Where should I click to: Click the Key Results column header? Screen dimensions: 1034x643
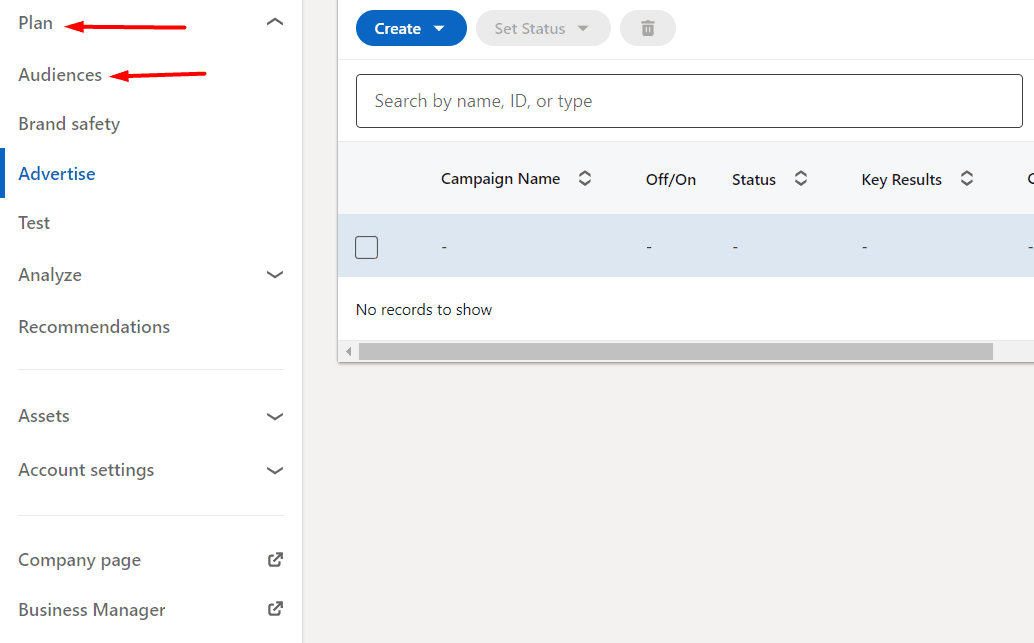pos(901,179)
